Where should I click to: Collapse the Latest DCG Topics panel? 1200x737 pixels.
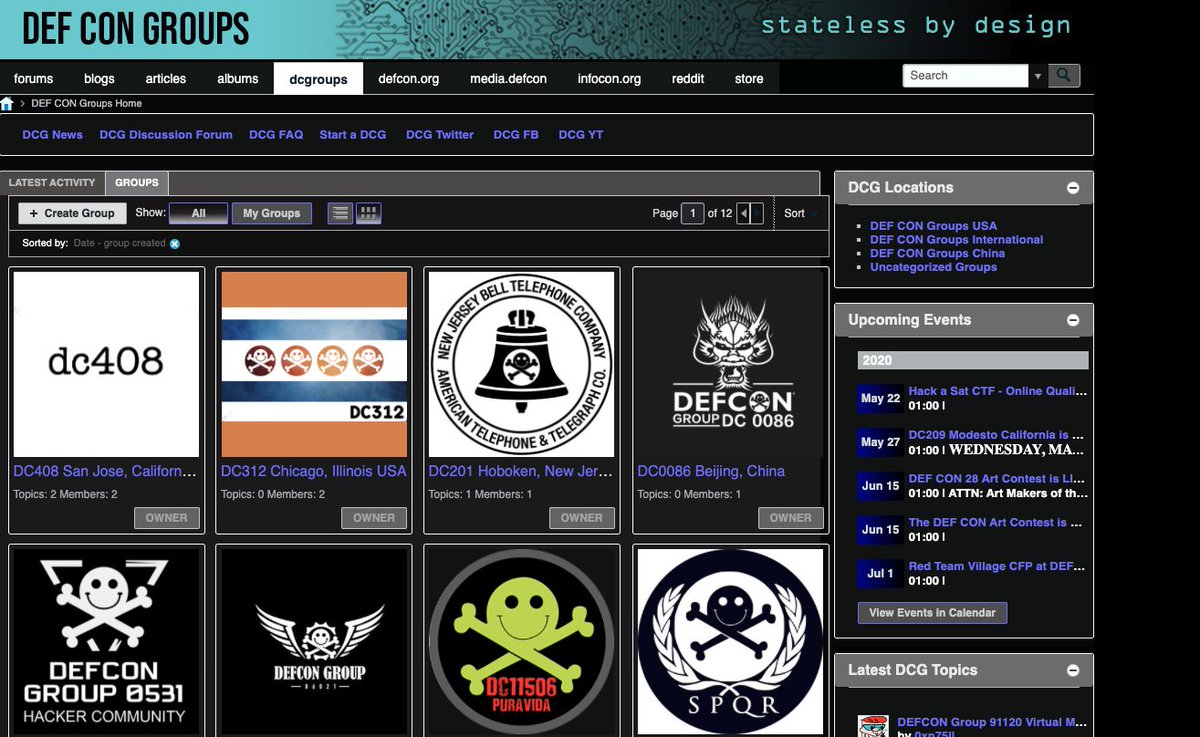[1073, 671]
